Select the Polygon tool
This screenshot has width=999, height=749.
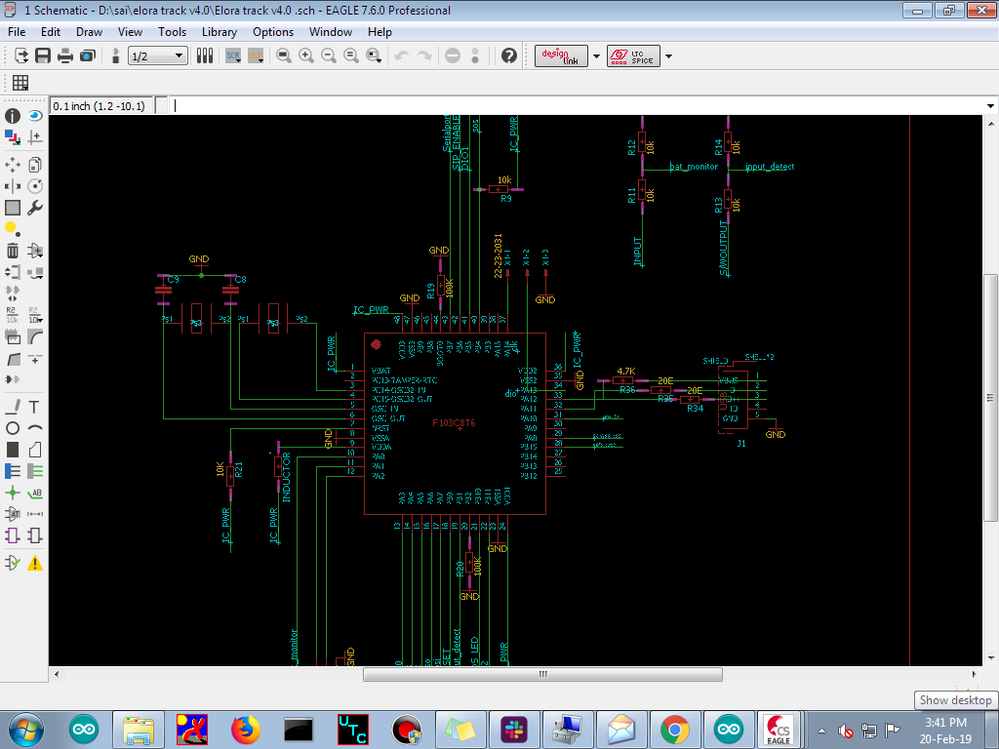pyautogui.click(x=35, y=450)
